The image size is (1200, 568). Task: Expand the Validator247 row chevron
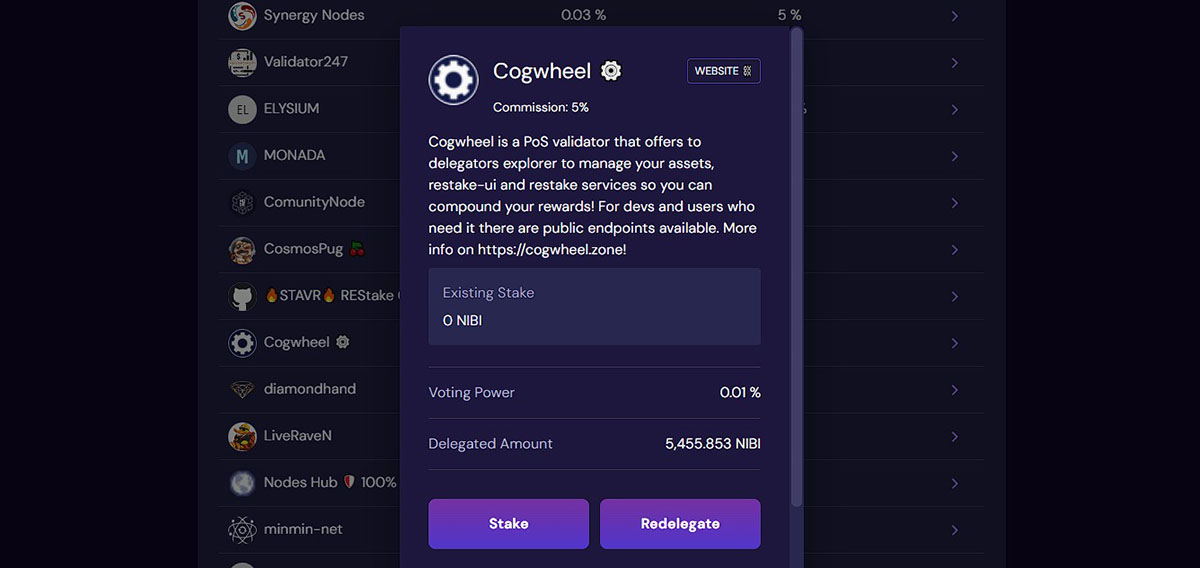(x=955, y=63)
